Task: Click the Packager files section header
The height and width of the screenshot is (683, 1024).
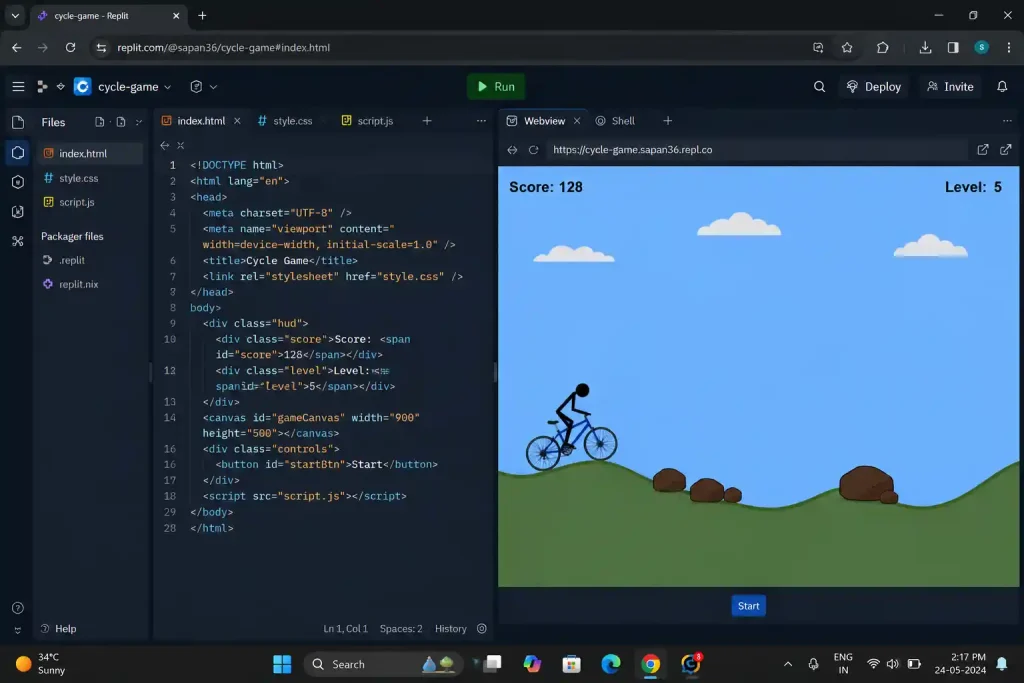Action: [x=72, y=236]
